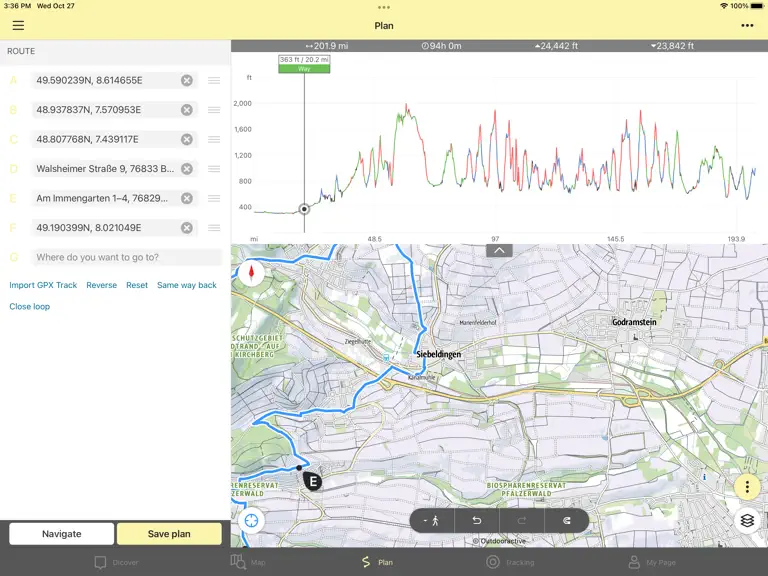Click the Navigate button

[x=62, y=534]
